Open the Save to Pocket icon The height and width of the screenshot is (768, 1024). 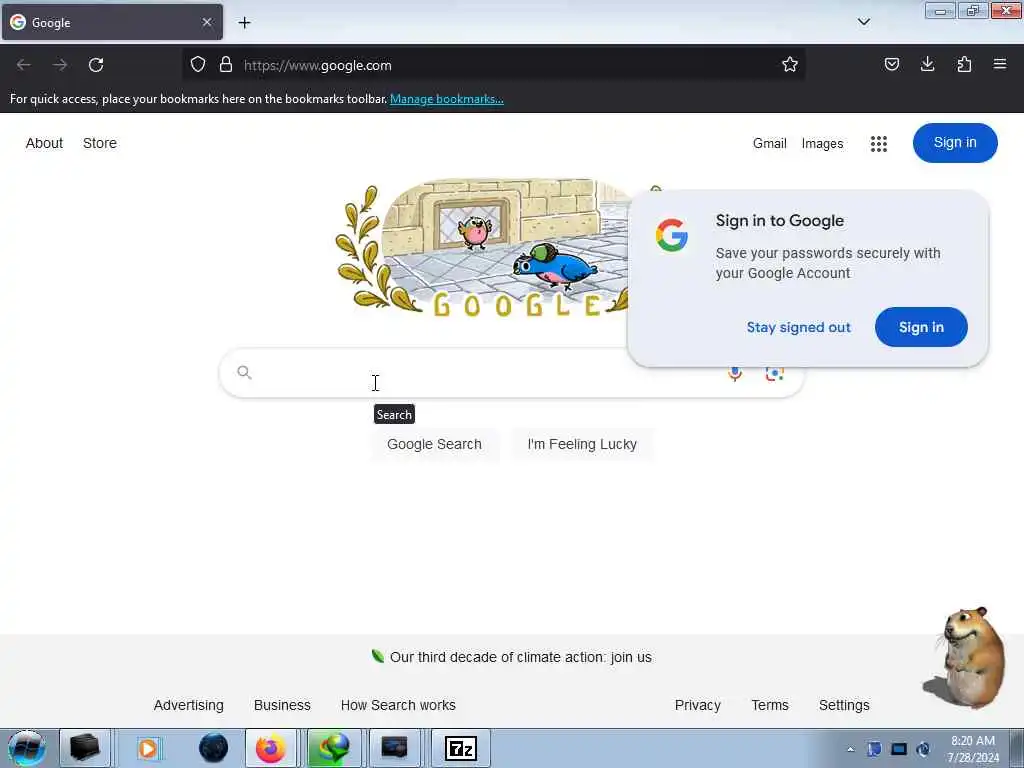coord(891,65)
